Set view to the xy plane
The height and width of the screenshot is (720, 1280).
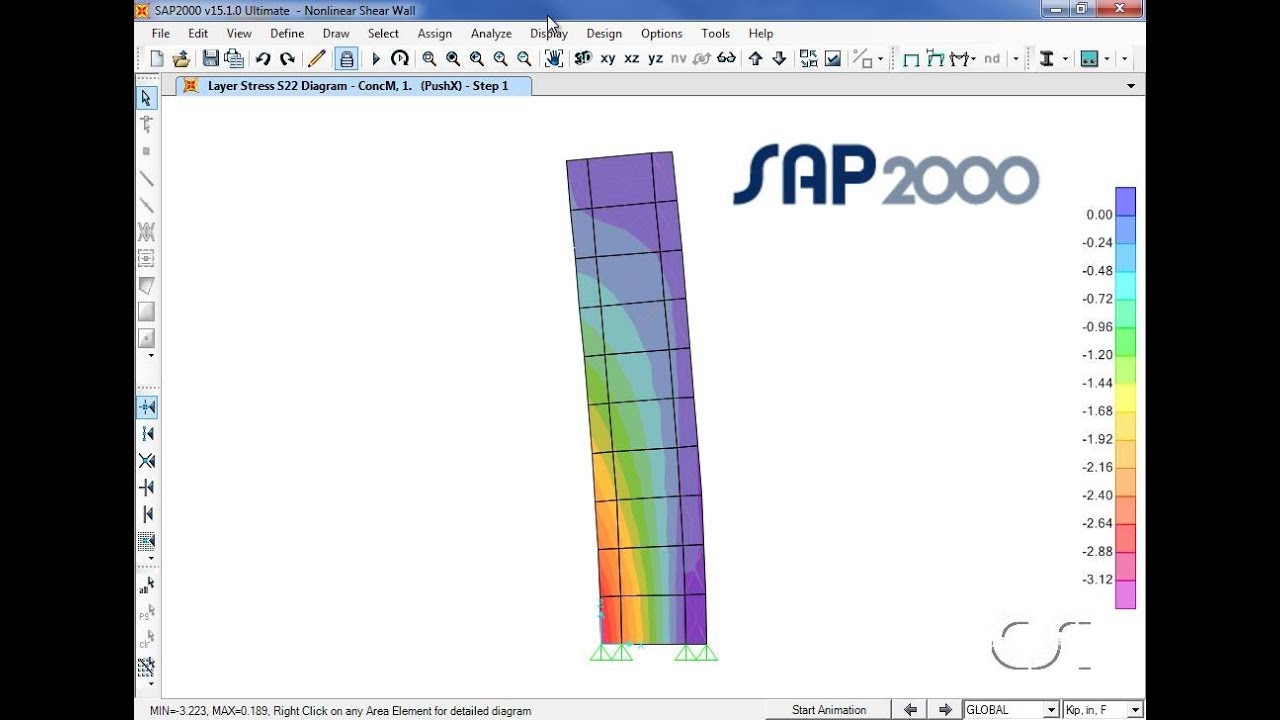608,59
